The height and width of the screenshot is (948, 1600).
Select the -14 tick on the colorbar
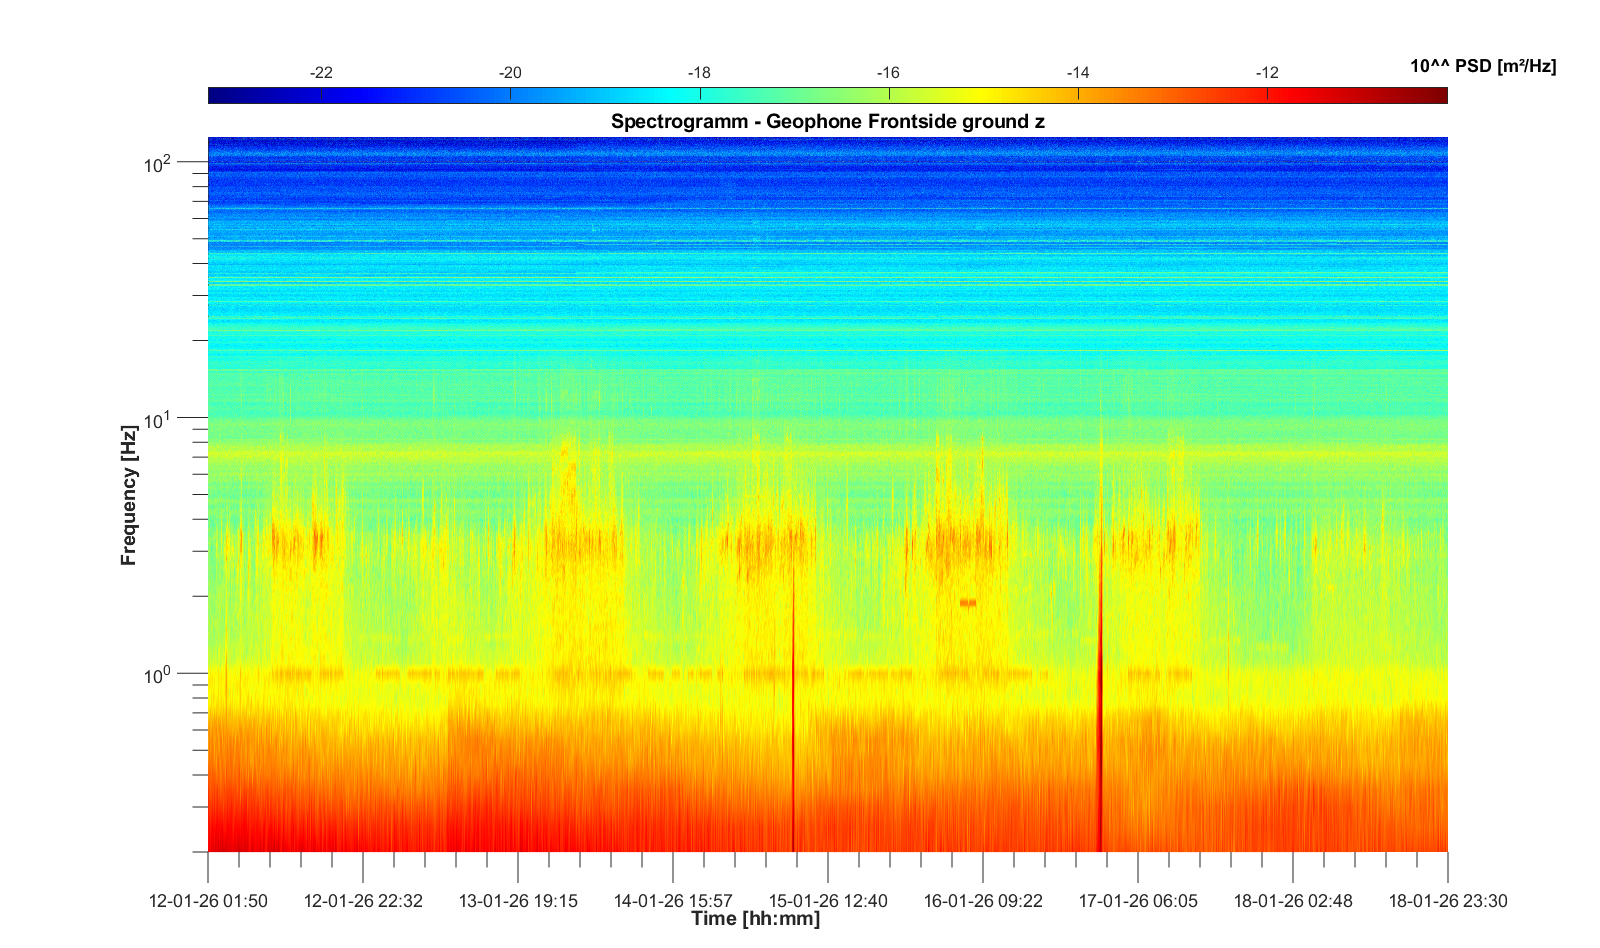pyautogui.click(x=1078, y=95)
